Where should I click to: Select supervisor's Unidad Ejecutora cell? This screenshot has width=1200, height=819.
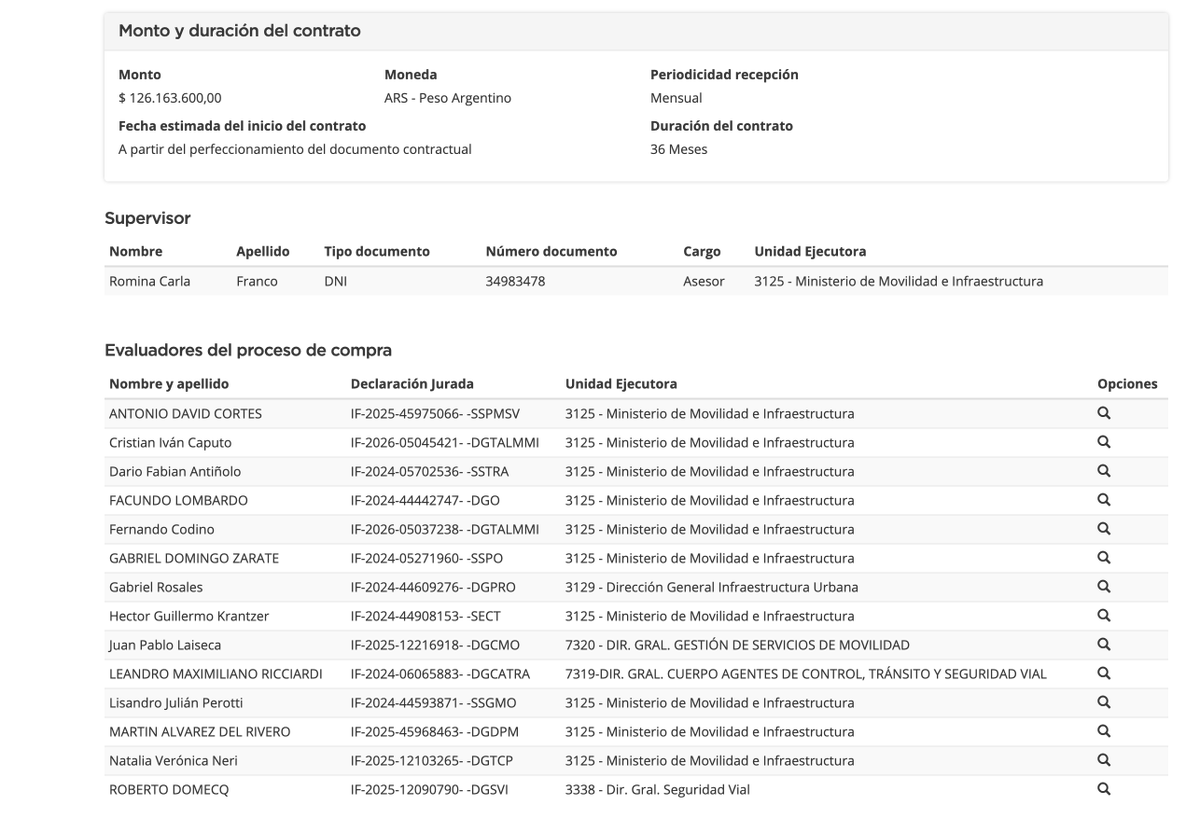898,281
